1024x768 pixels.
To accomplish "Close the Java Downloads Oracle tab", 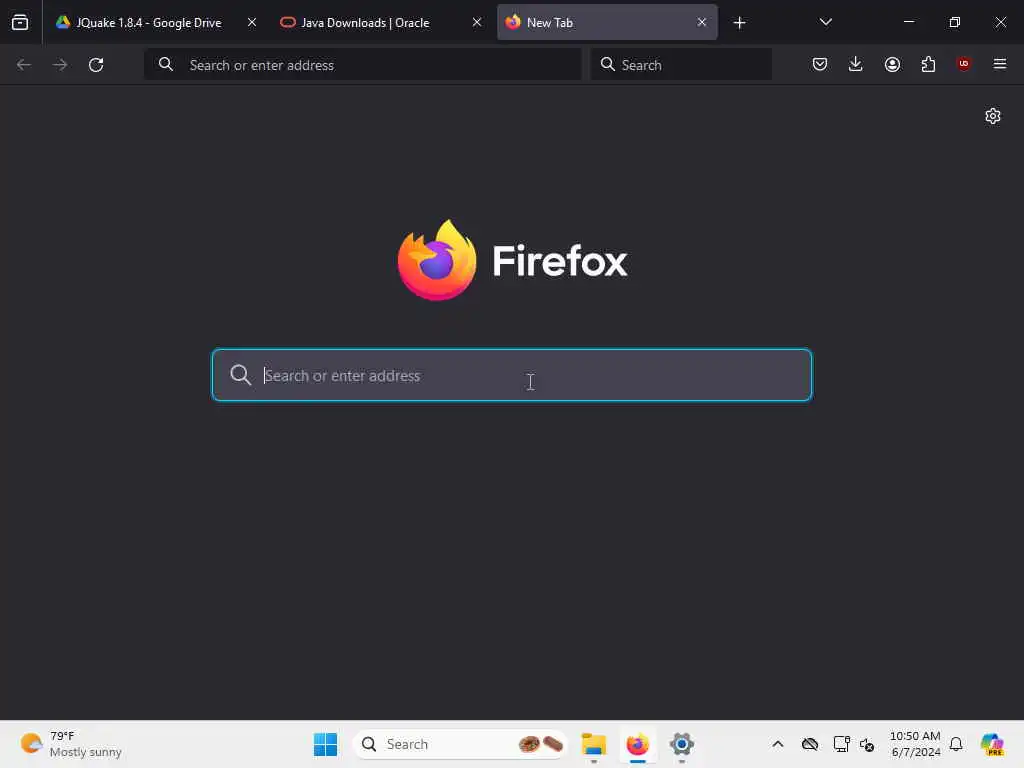I will tap(477, 22).
